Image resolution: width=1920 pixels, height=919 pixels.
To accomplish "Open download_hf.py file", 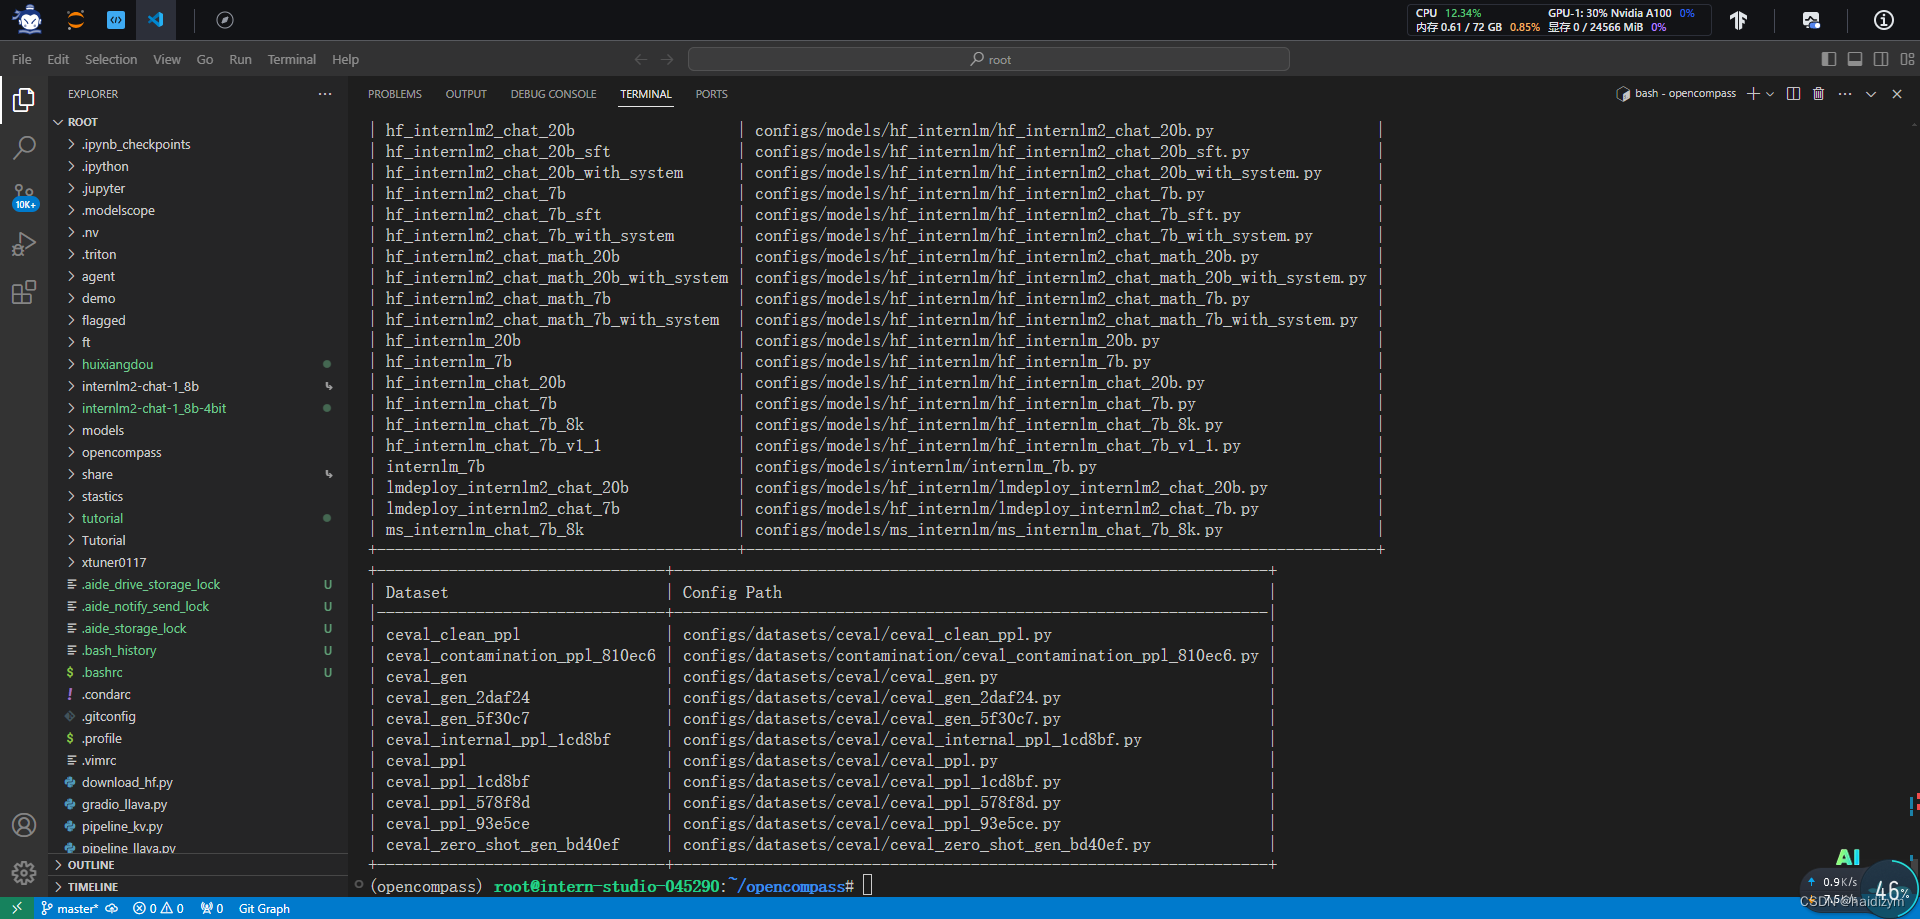I will click(x=198, y=782).
